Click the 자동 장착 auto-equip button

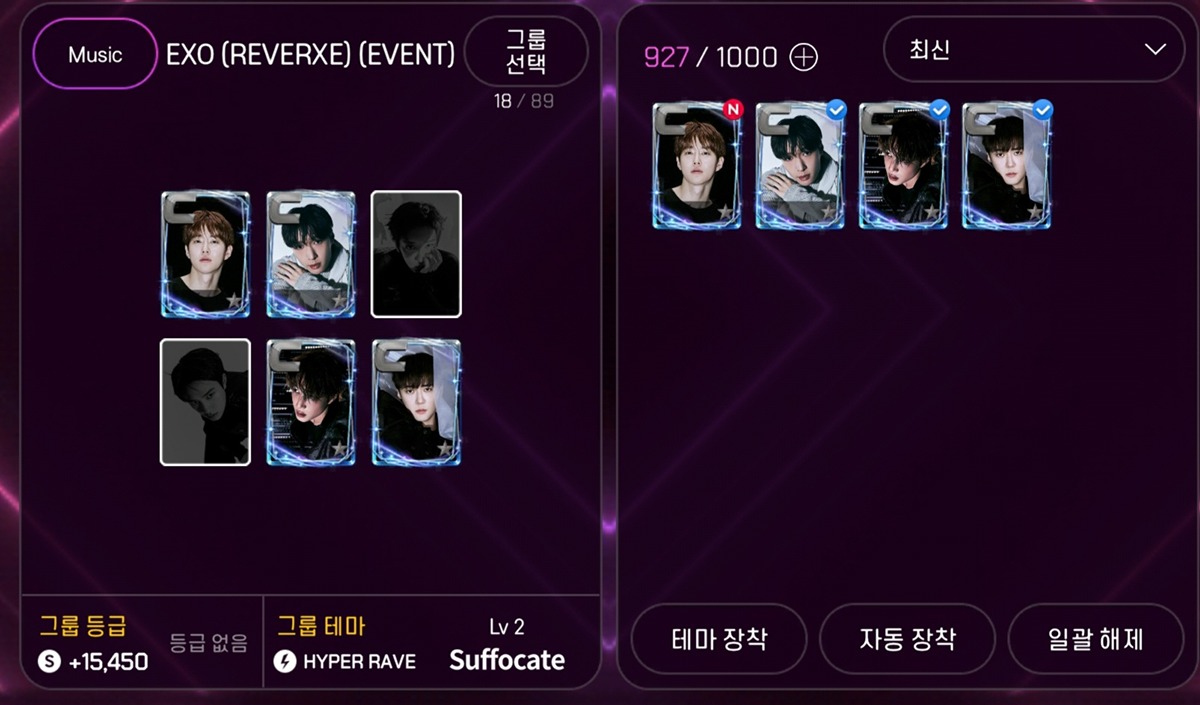(x=907, y=638)
